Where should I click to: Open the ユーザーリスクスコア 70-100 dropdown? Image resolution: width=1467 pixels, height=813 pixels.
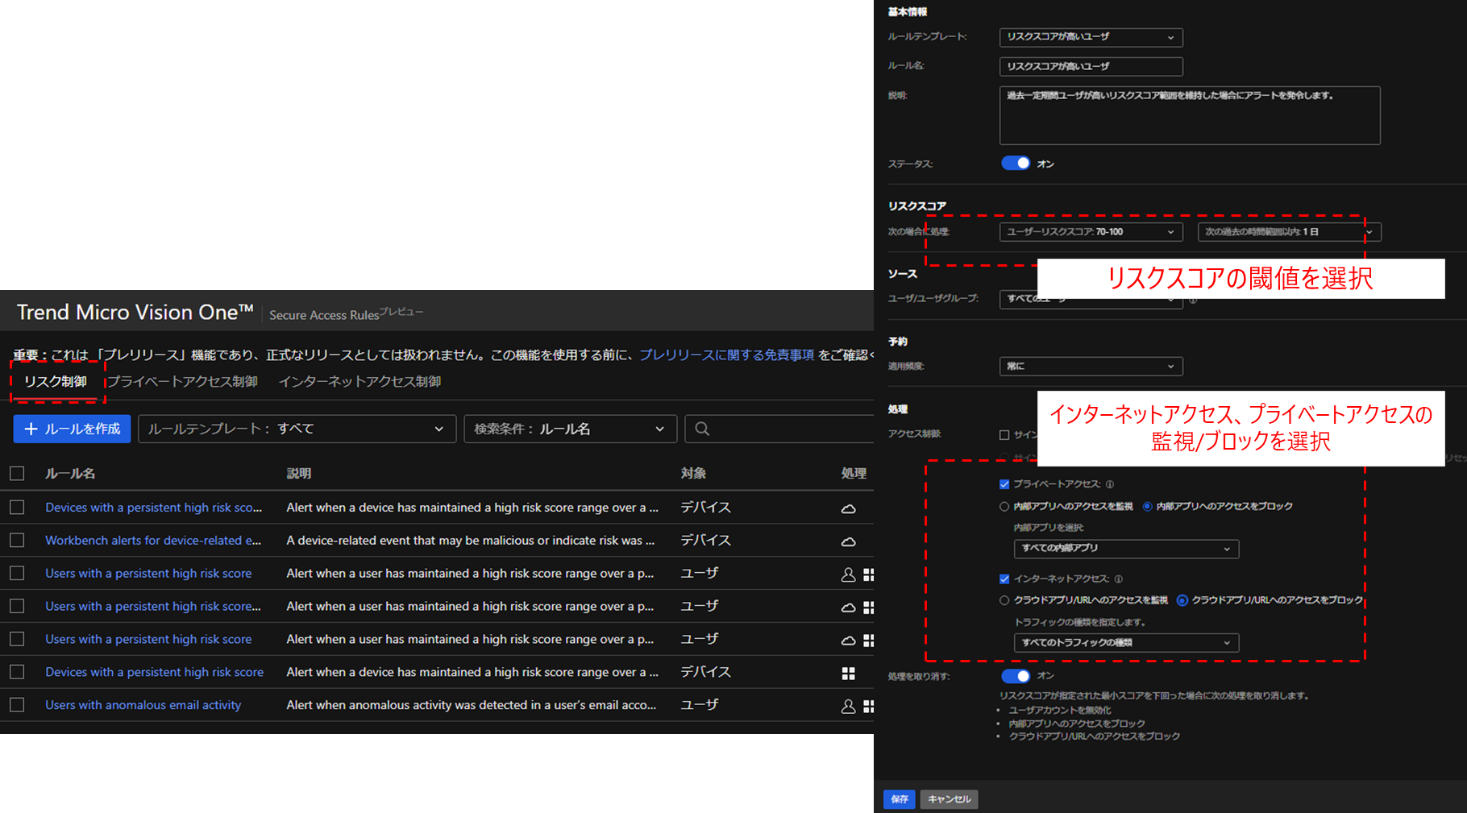click(x=1090, y=232)
